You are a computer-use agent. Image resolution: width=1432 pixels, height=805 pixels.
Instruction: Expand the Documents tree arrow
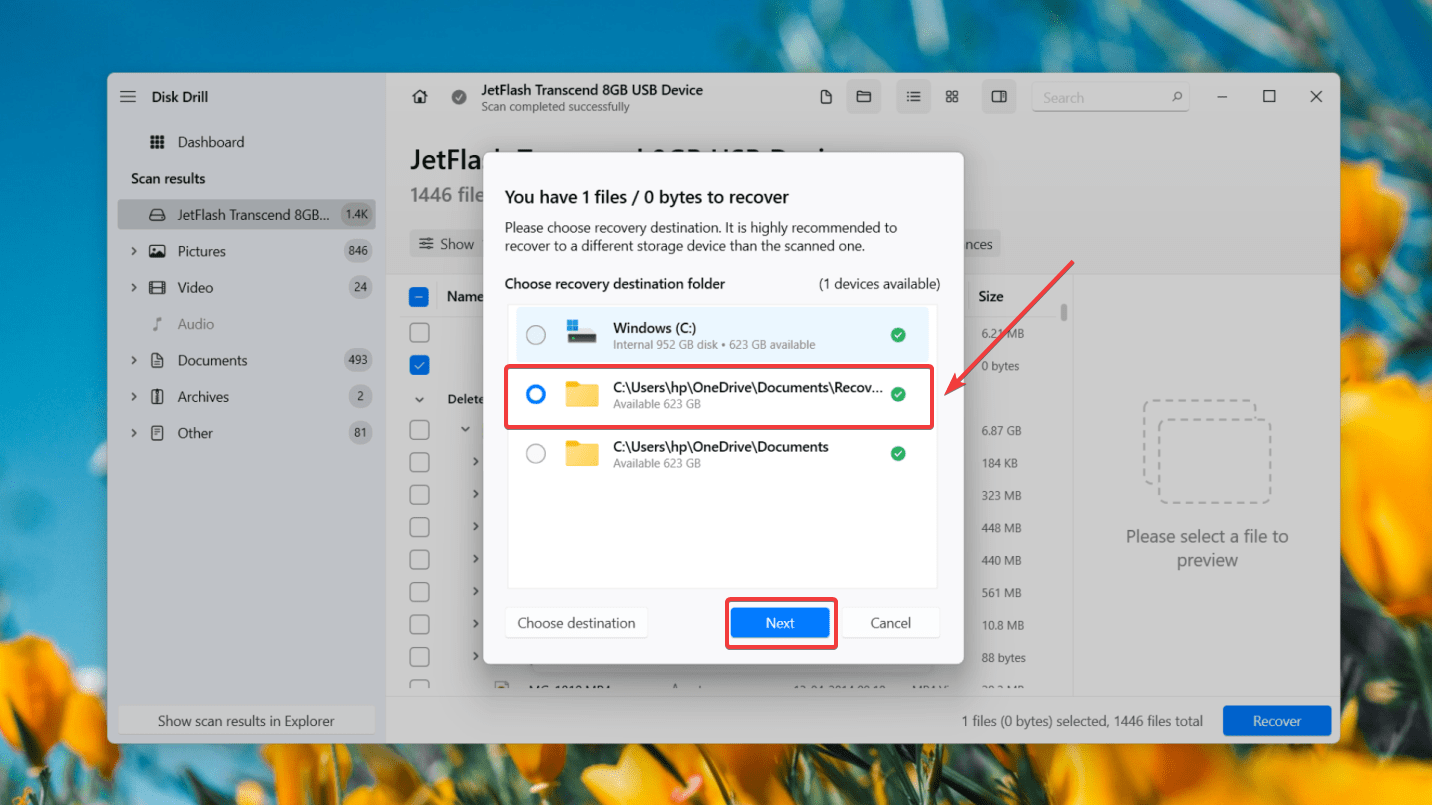coord(134,360)
